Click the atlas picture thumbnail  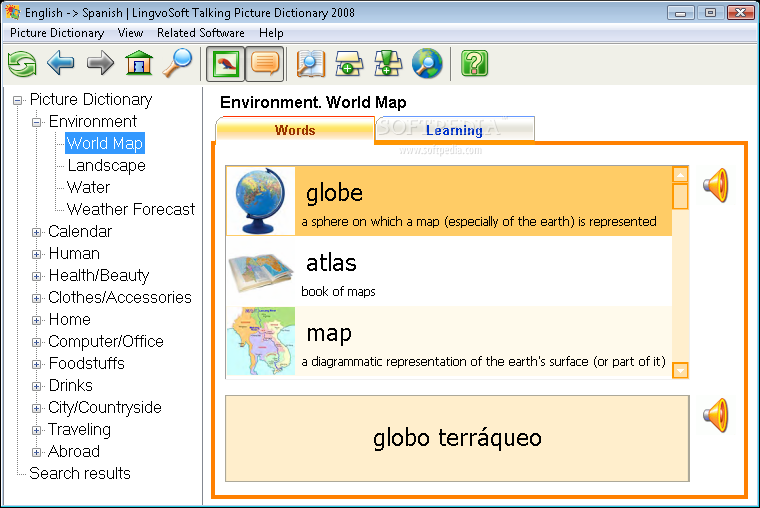pos(261,271)
